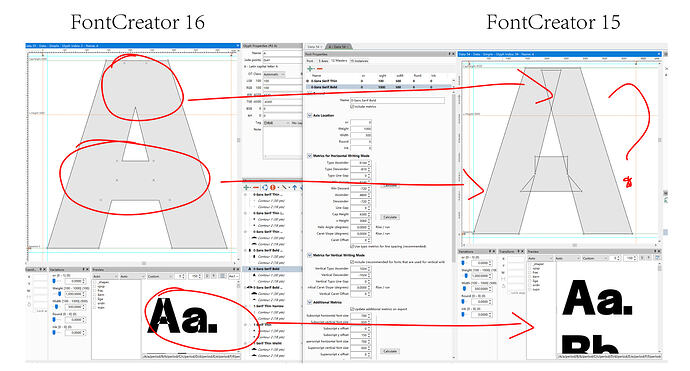Click the blue up arrow above the layer tree

tap(295, 187)
